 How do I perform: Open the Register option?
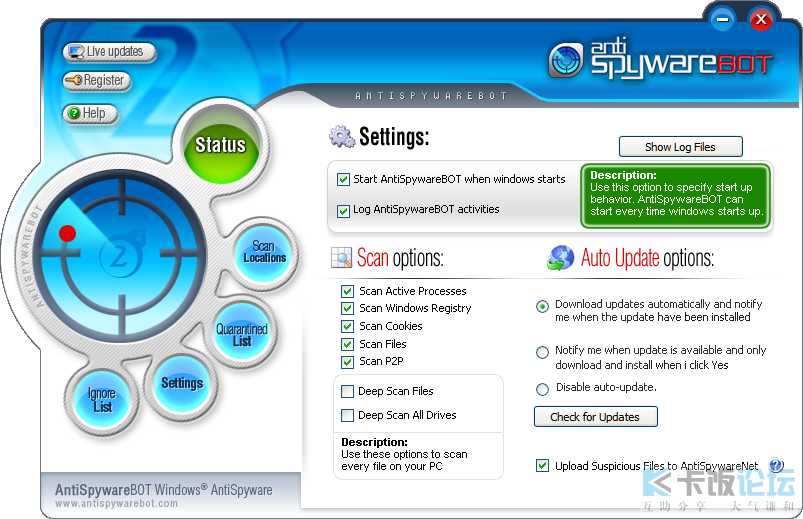click(x=95, y=81)
